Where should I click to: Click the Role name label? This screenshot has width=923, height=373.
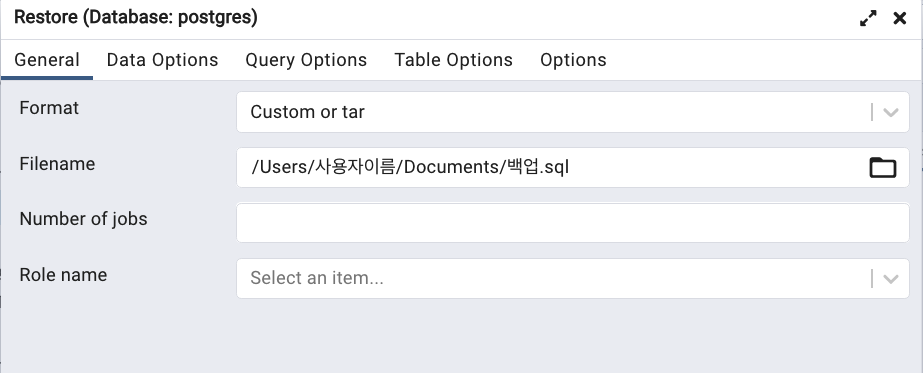tap(63, 275)
